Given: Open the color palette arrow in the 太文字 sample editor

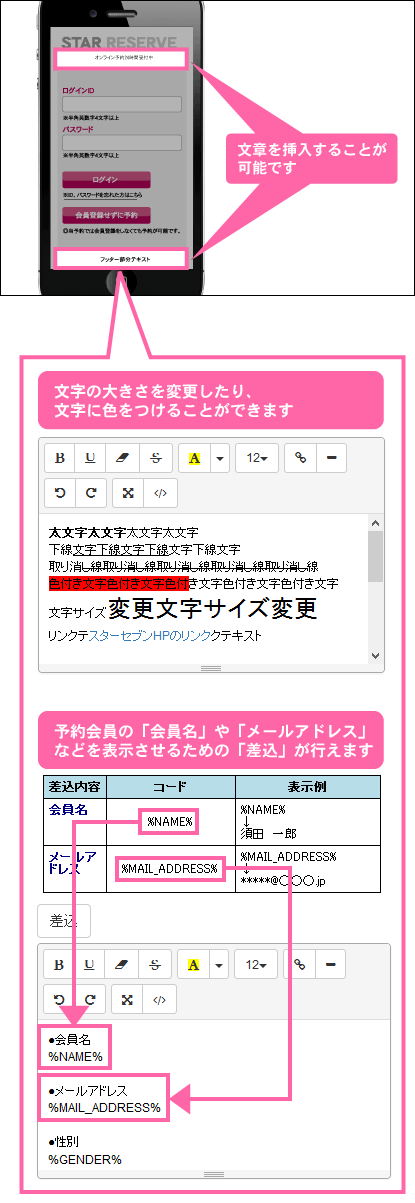Looking at the screenshot, I should click(219, 458).
